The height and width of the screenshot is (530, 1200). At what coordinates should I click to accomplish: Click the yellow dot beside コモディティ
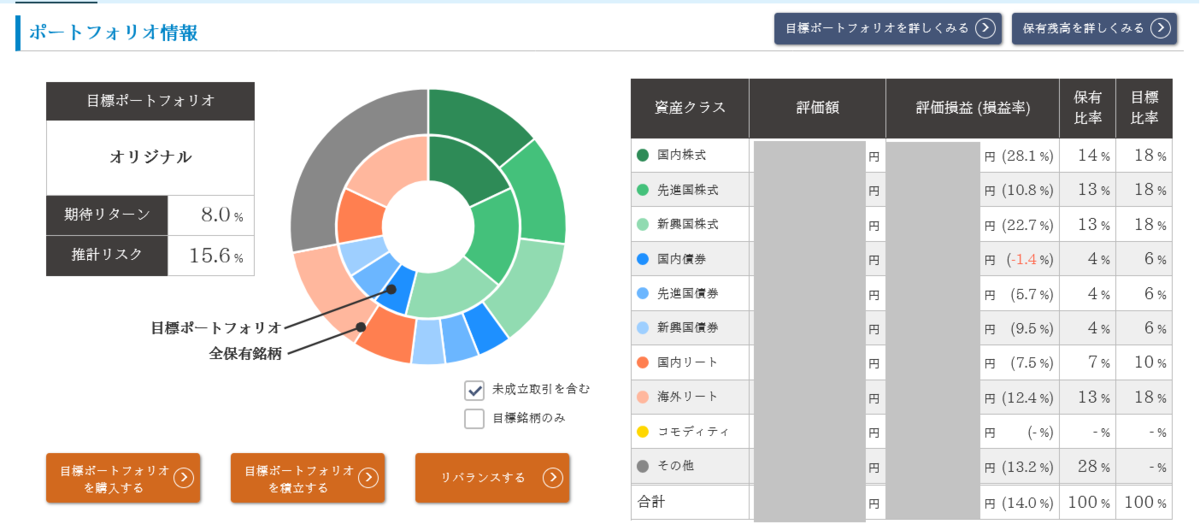click(643, 432)
